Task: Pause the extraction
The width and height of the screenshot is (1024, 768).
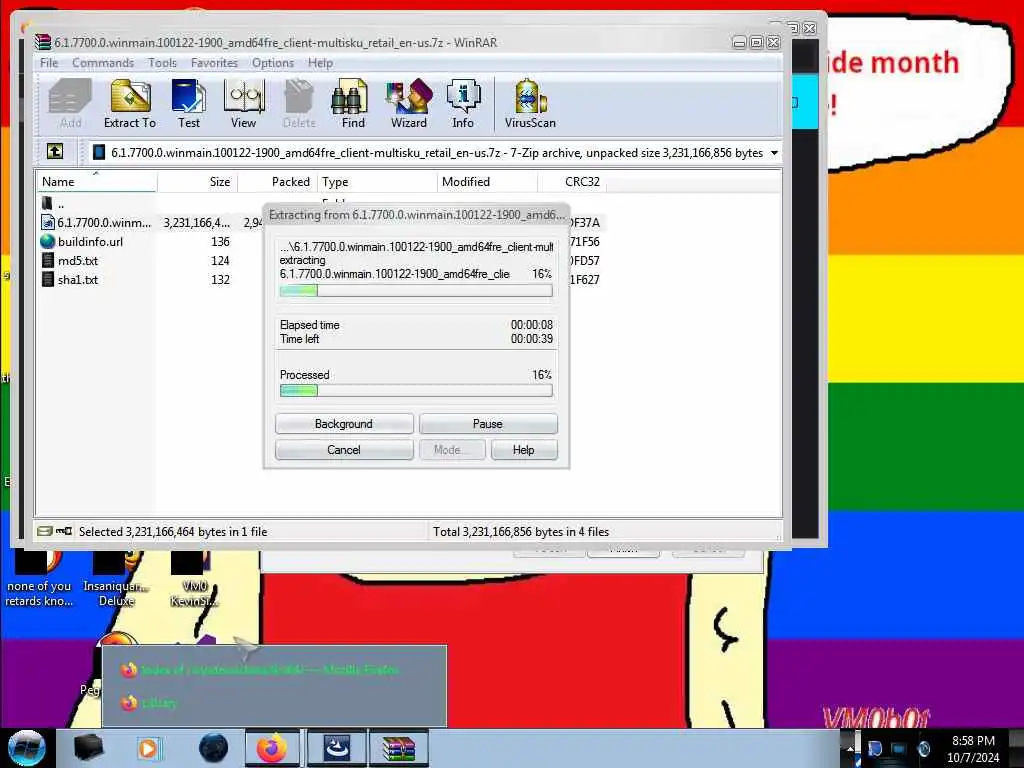Action: tap(488, 424)
